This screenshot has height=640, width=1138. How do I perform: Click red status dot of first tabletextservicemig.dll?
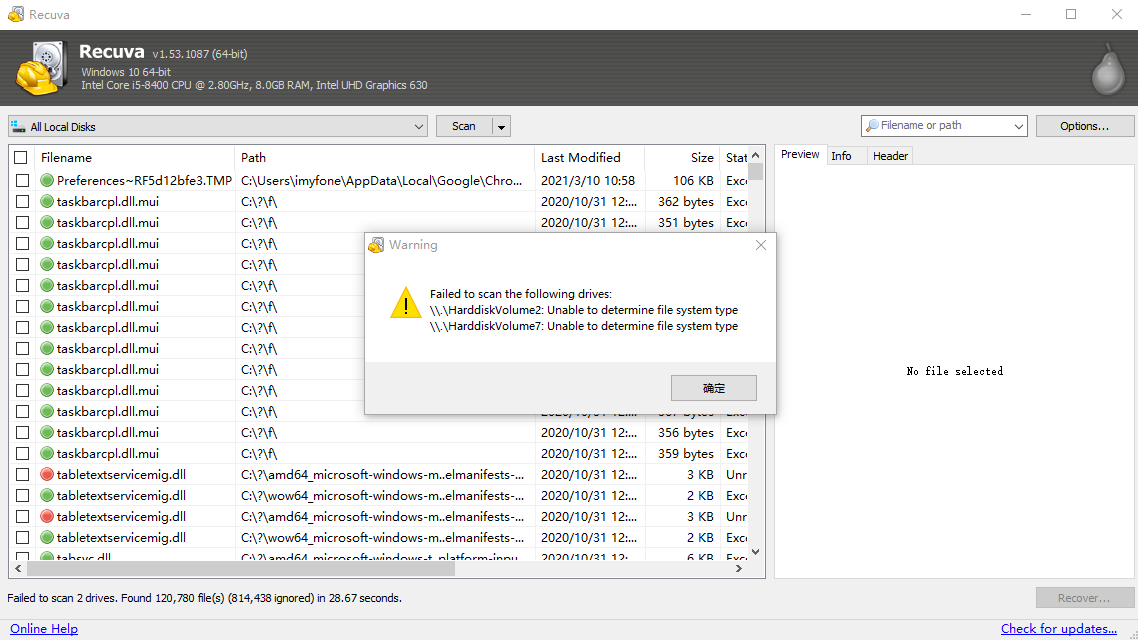(47, 475)
